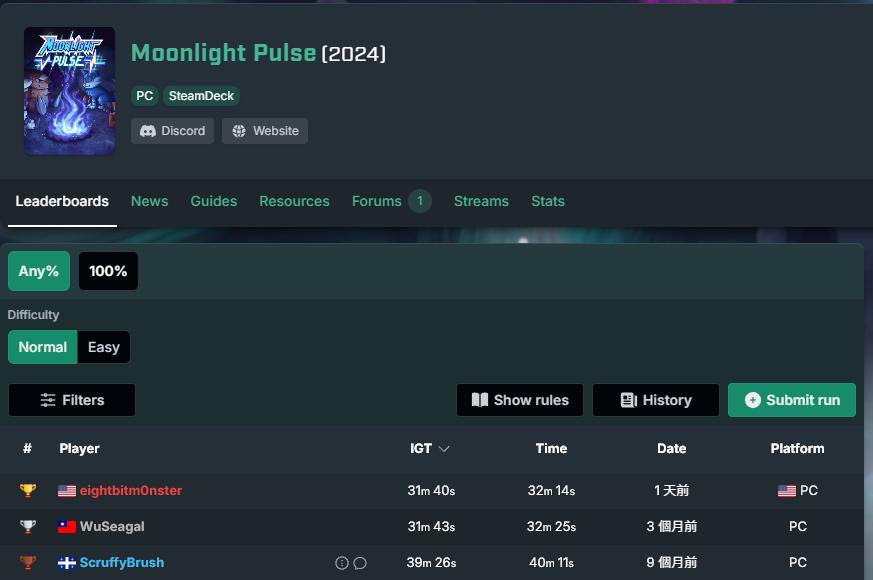This screenshot has height=580, width=873.
Task: Click the plus icon on Submit run
Action: [x=753, y=400]
